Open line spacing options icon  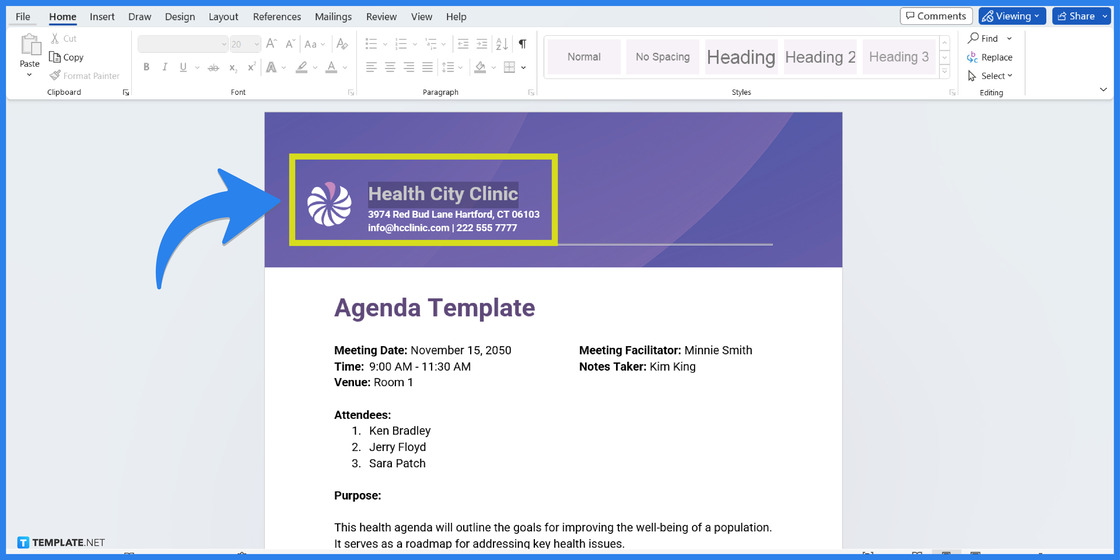448,68
